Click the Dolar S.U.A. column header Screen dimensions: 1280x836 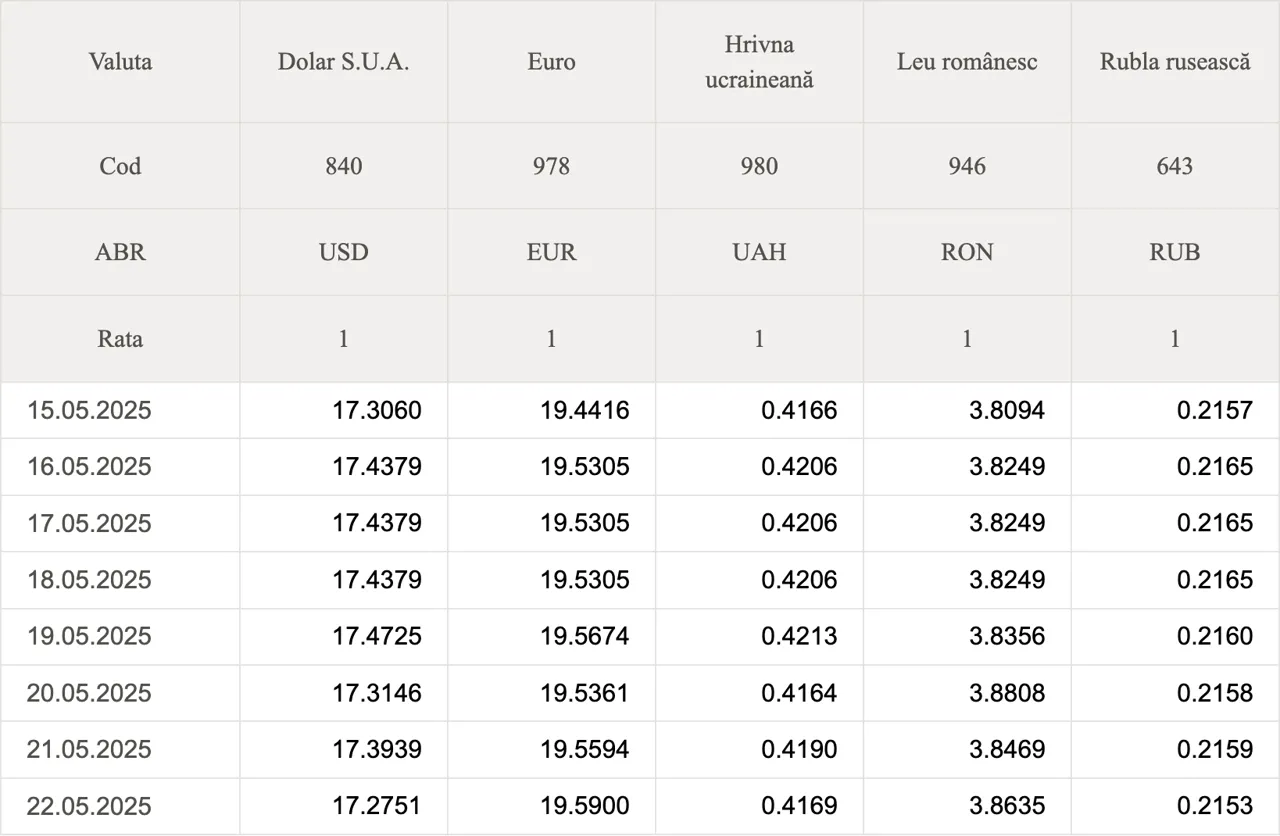(x=343, y=62)
